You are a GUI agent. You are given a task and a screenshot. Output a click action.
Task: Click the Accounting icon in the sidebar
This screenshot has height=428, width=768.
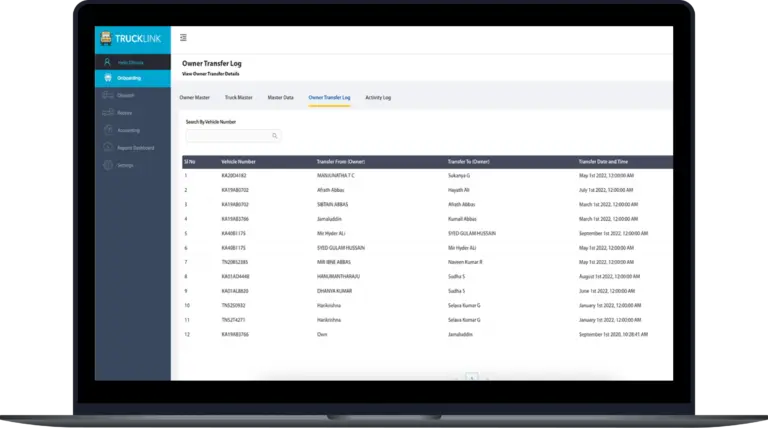coord(107,130)
